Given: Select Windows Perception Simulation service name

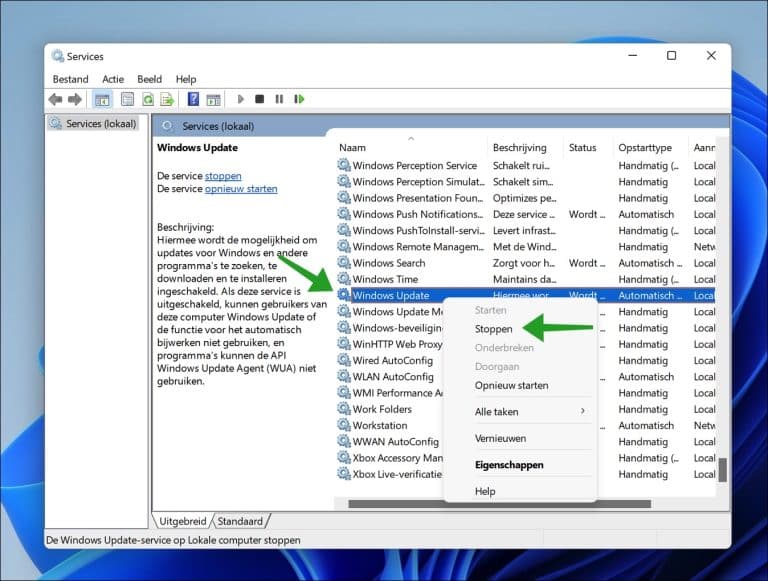Looking at the screenshot, I should click(x=419, y=182).
